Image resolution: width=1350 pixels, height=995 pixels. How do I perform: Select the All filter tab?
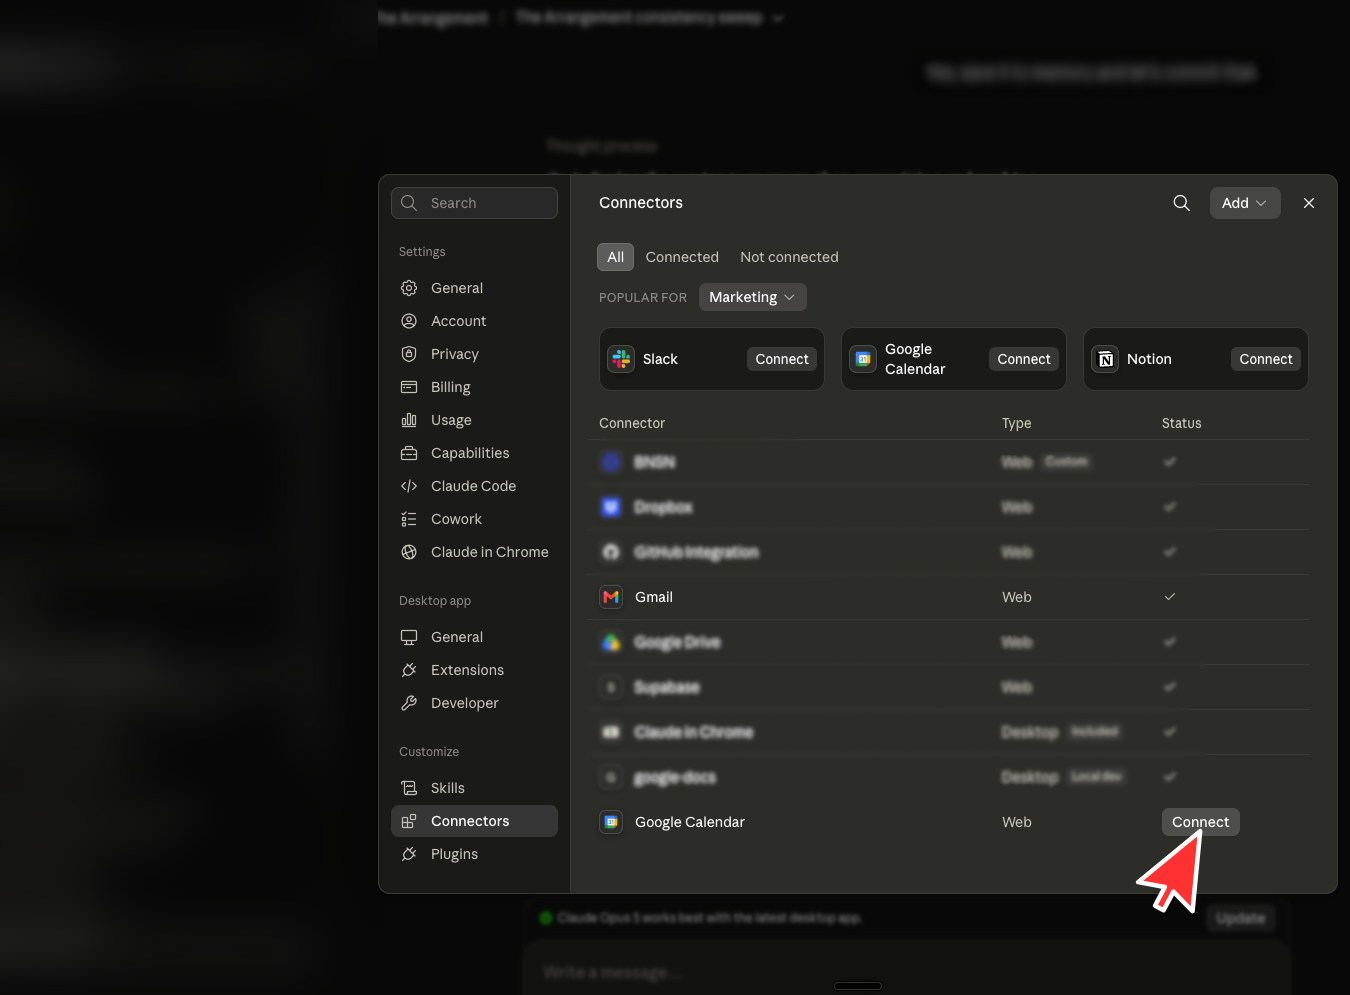615,257
